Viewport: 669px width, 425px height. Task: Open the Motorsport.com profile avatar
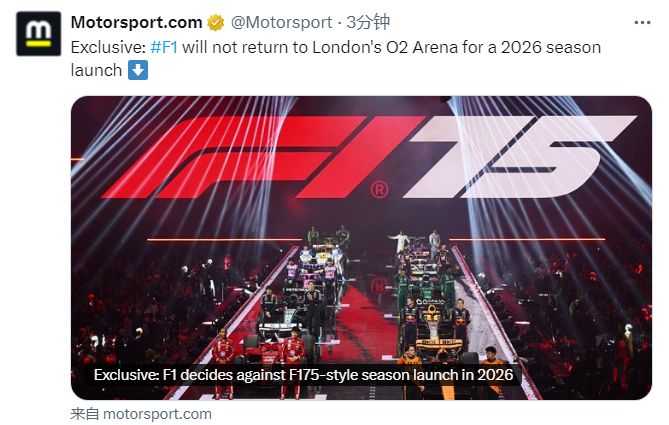tap(38, 34)
